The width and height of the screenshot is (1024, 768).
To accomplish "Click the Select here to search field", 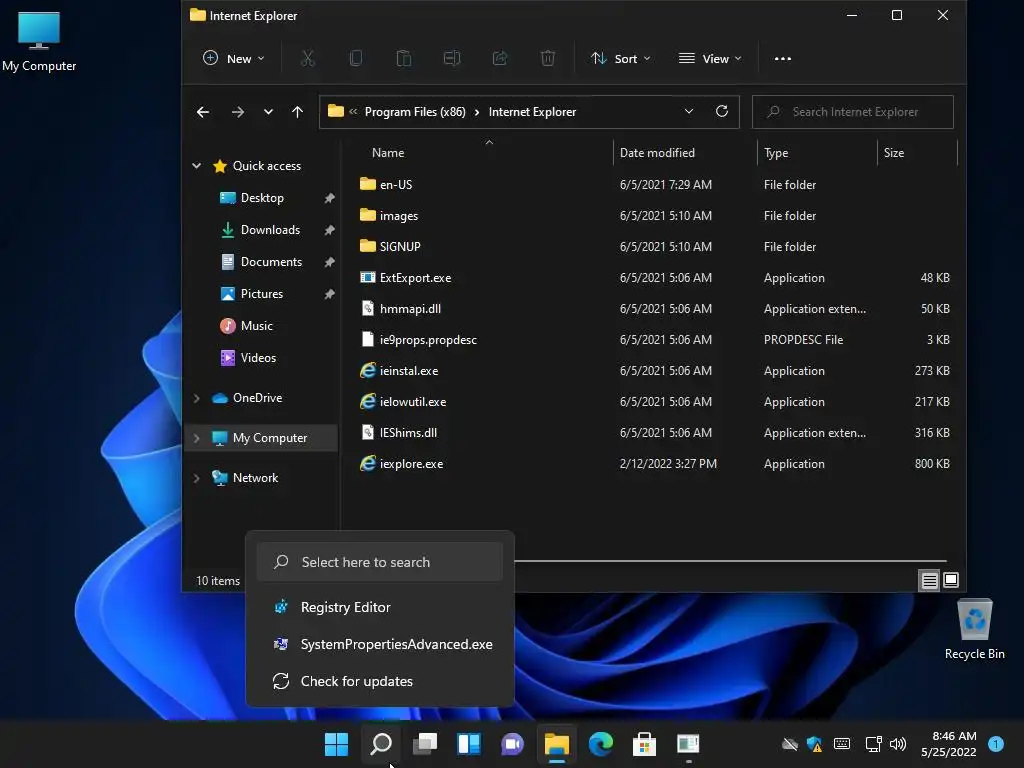I will pyautogui.click(x=380, y=562).
